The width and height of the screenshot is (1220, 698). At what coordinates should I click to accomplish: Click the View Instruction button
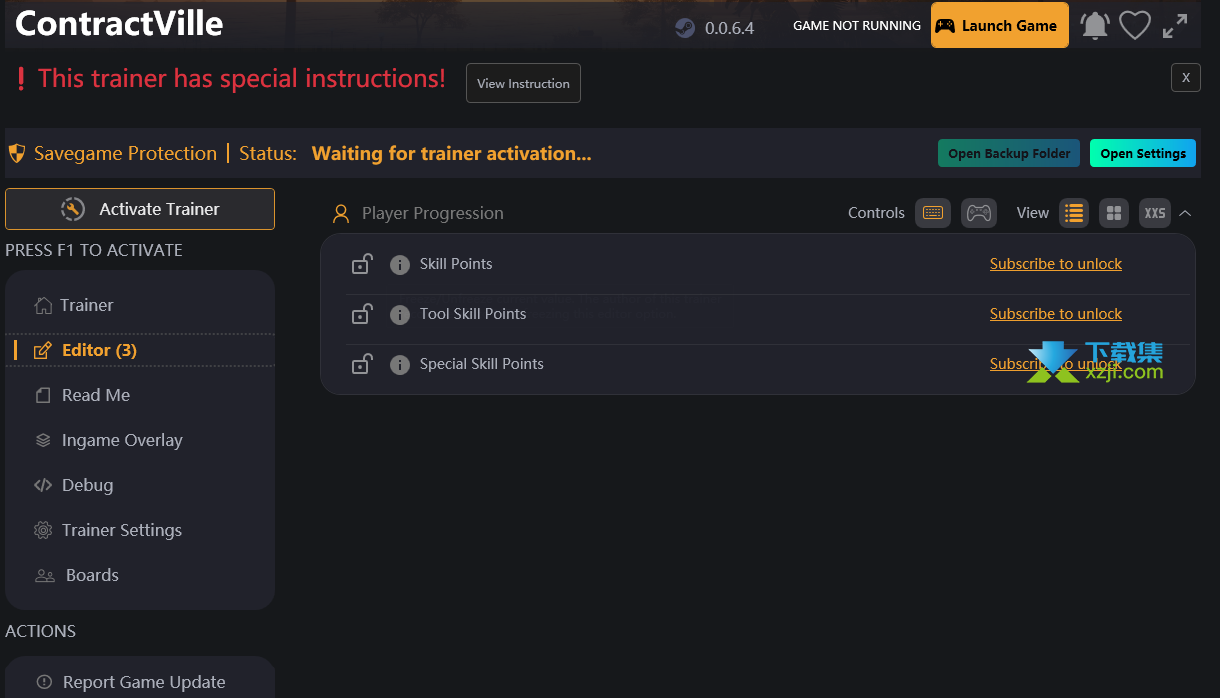523,83
